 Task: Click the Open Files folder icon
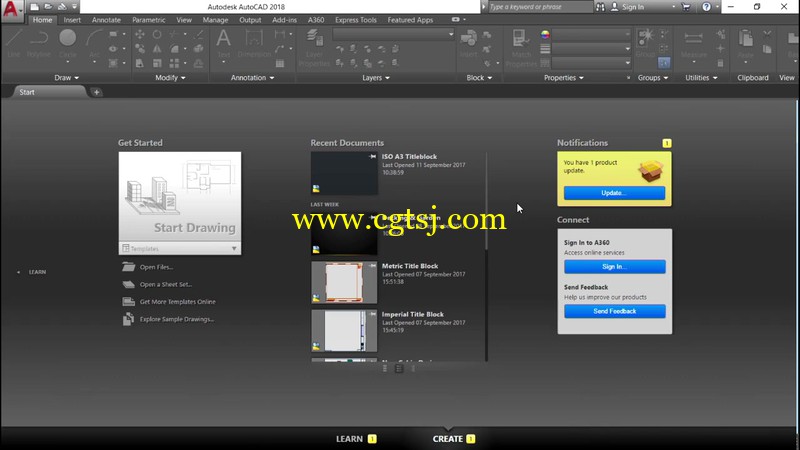[129, 267]
